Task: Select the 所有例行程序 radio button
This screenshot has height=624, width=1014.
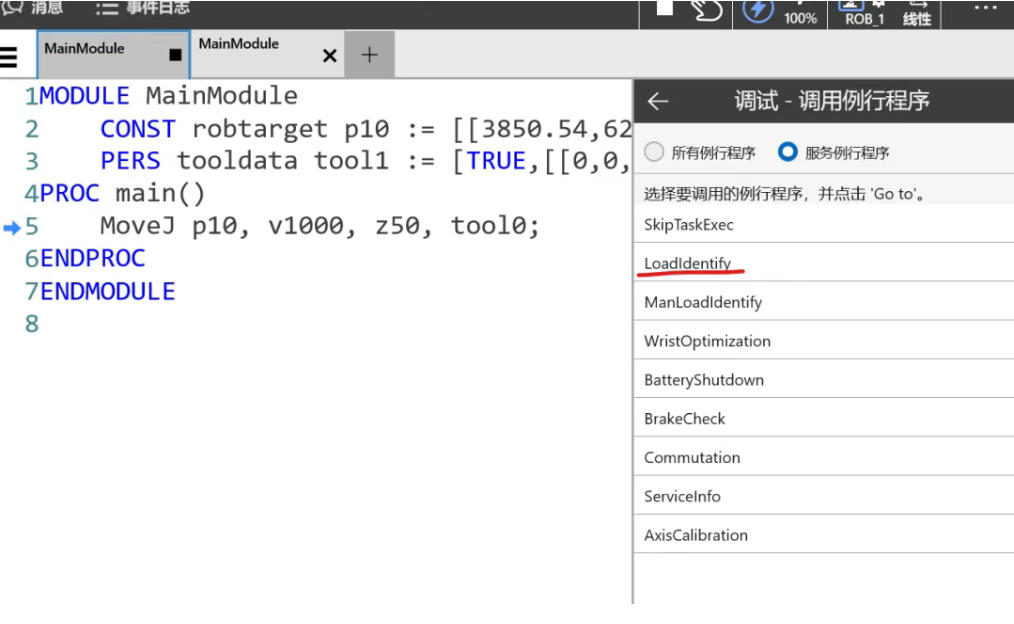Action: [654, 152]
